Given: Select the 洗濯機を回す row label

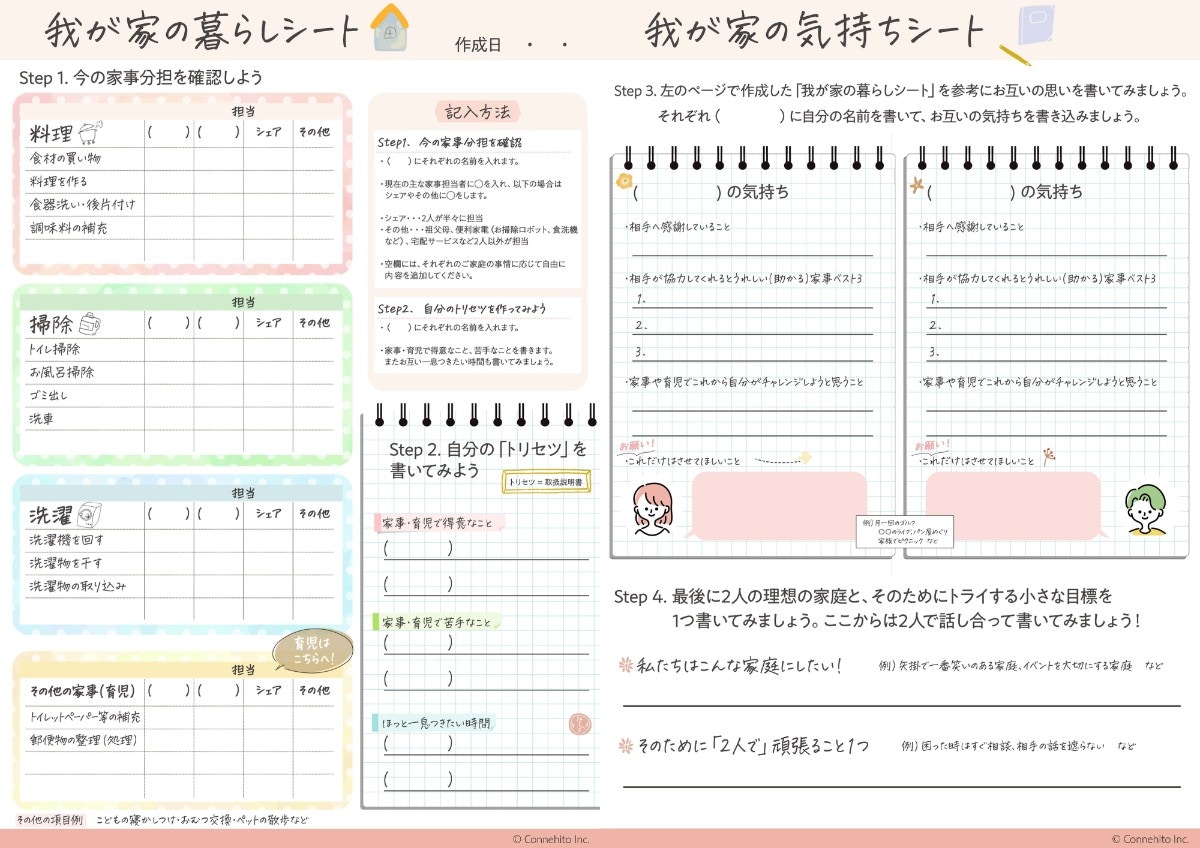Looking at the screenshot, I should tap(65, 540).
